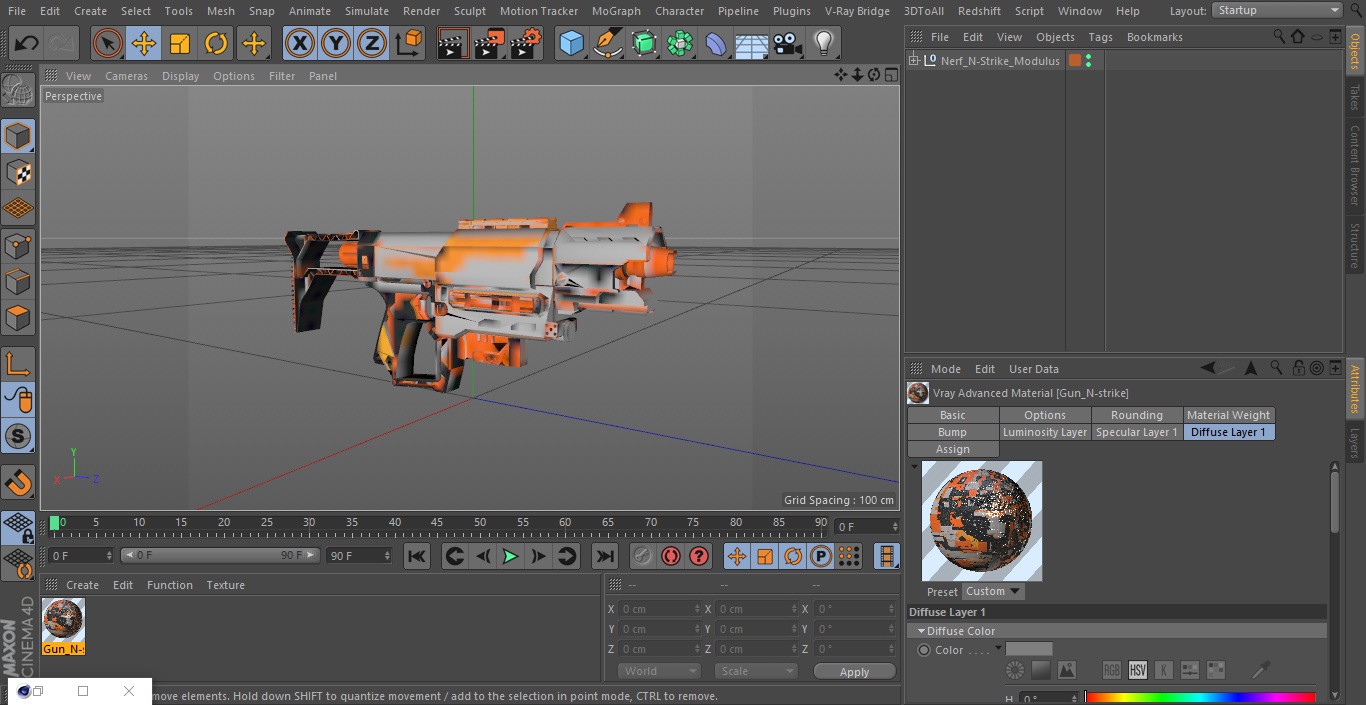Toggle Autokeying in timeline controls
Viewport: 1366px width, 705px height.
[671, 556]
